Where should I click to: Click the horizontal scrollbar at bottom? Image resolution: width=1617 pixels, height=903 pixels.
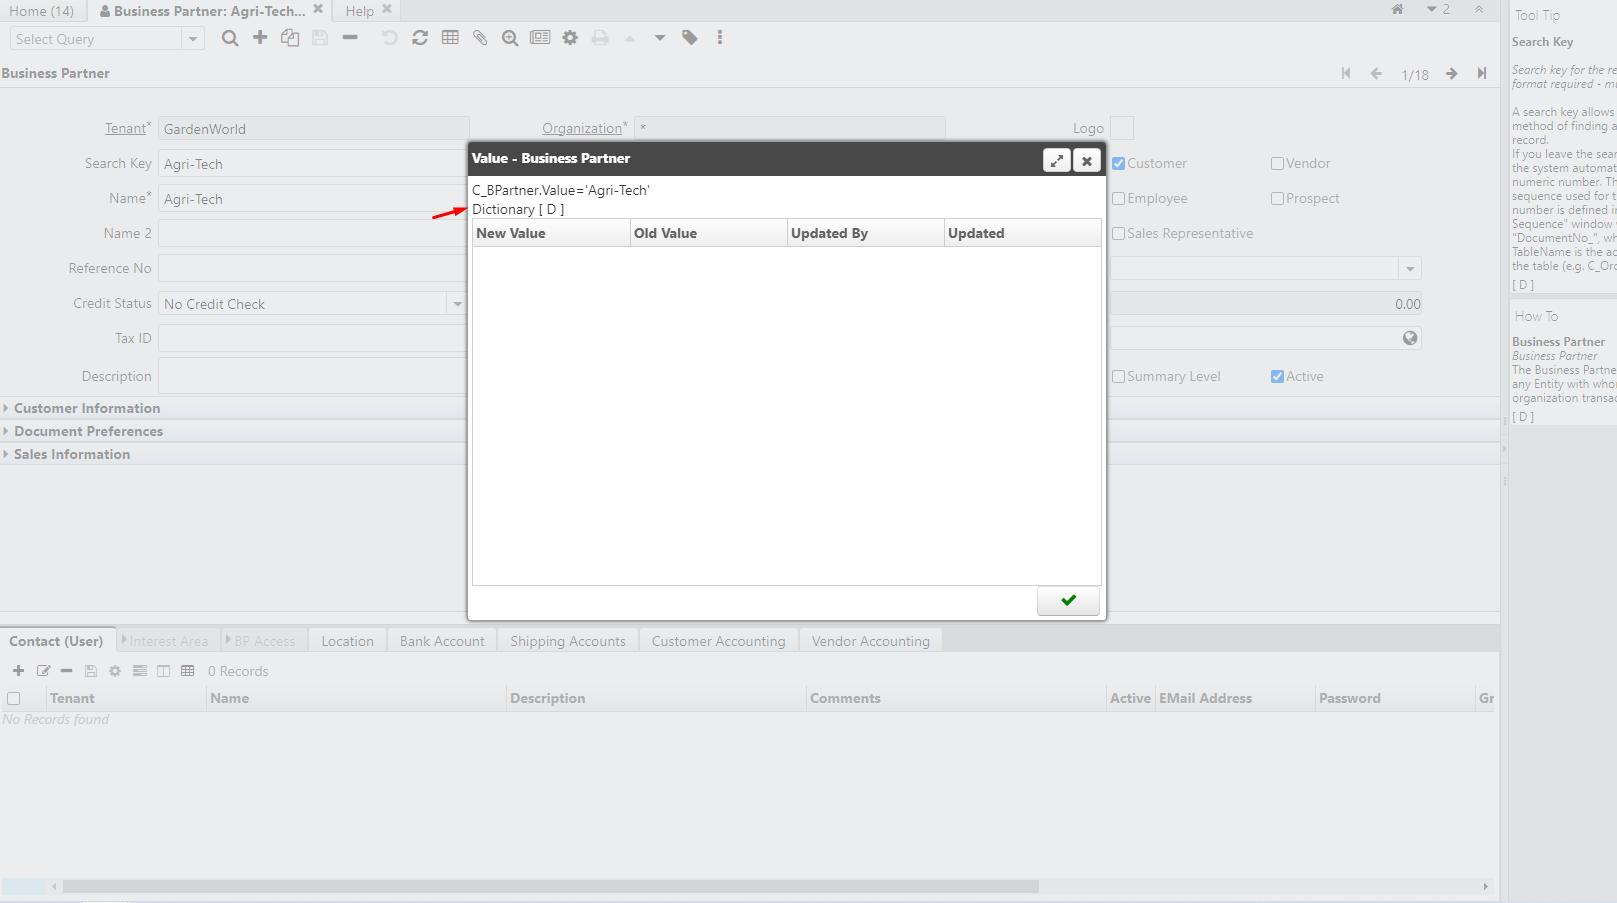pyautogui.click(x=550, y=886)
